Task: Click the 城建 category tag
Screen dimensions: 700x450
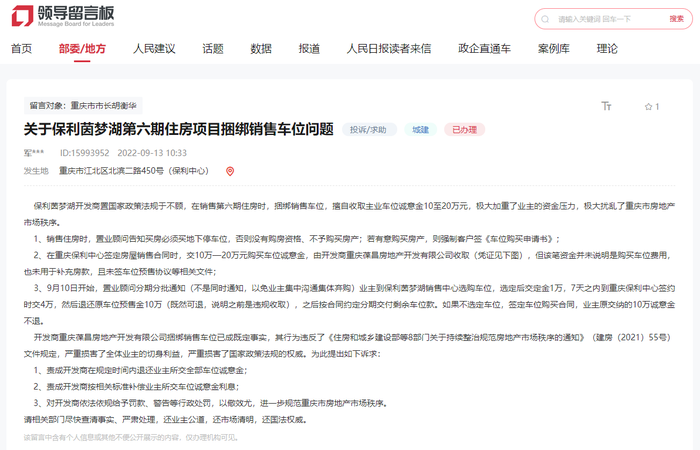Action: click(x=421, y=129)
